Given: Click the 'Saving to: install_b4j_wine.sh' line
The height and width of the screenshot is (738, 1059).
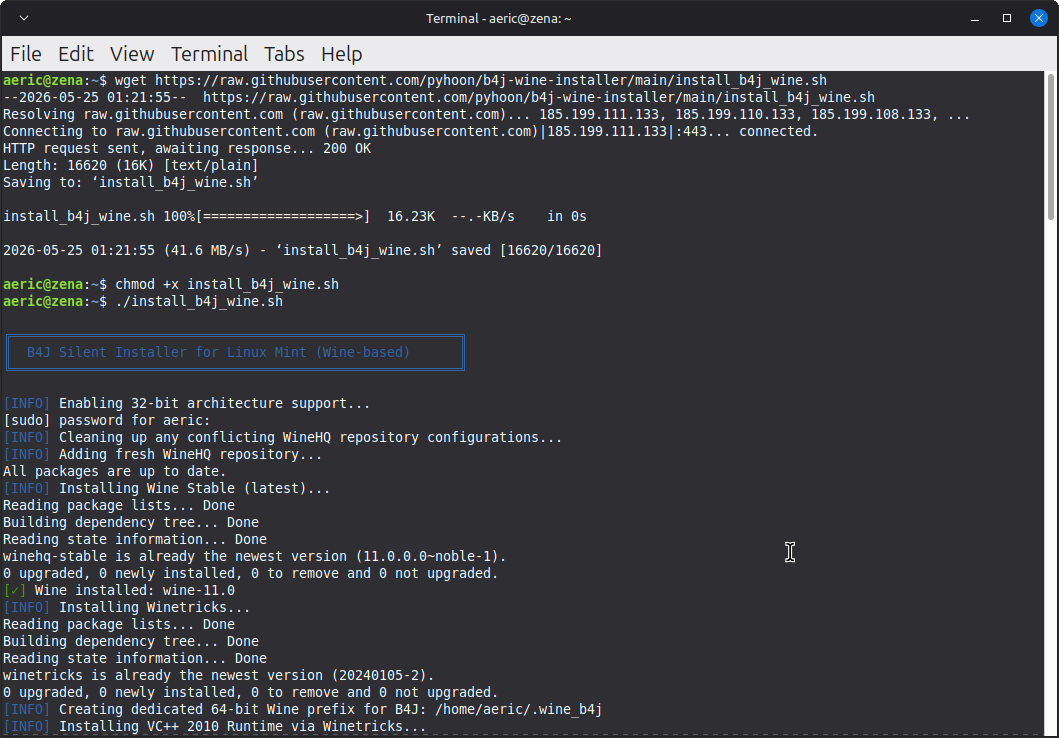Looking at the screenshot, I should pyautogui.click(x=130, y=182).
